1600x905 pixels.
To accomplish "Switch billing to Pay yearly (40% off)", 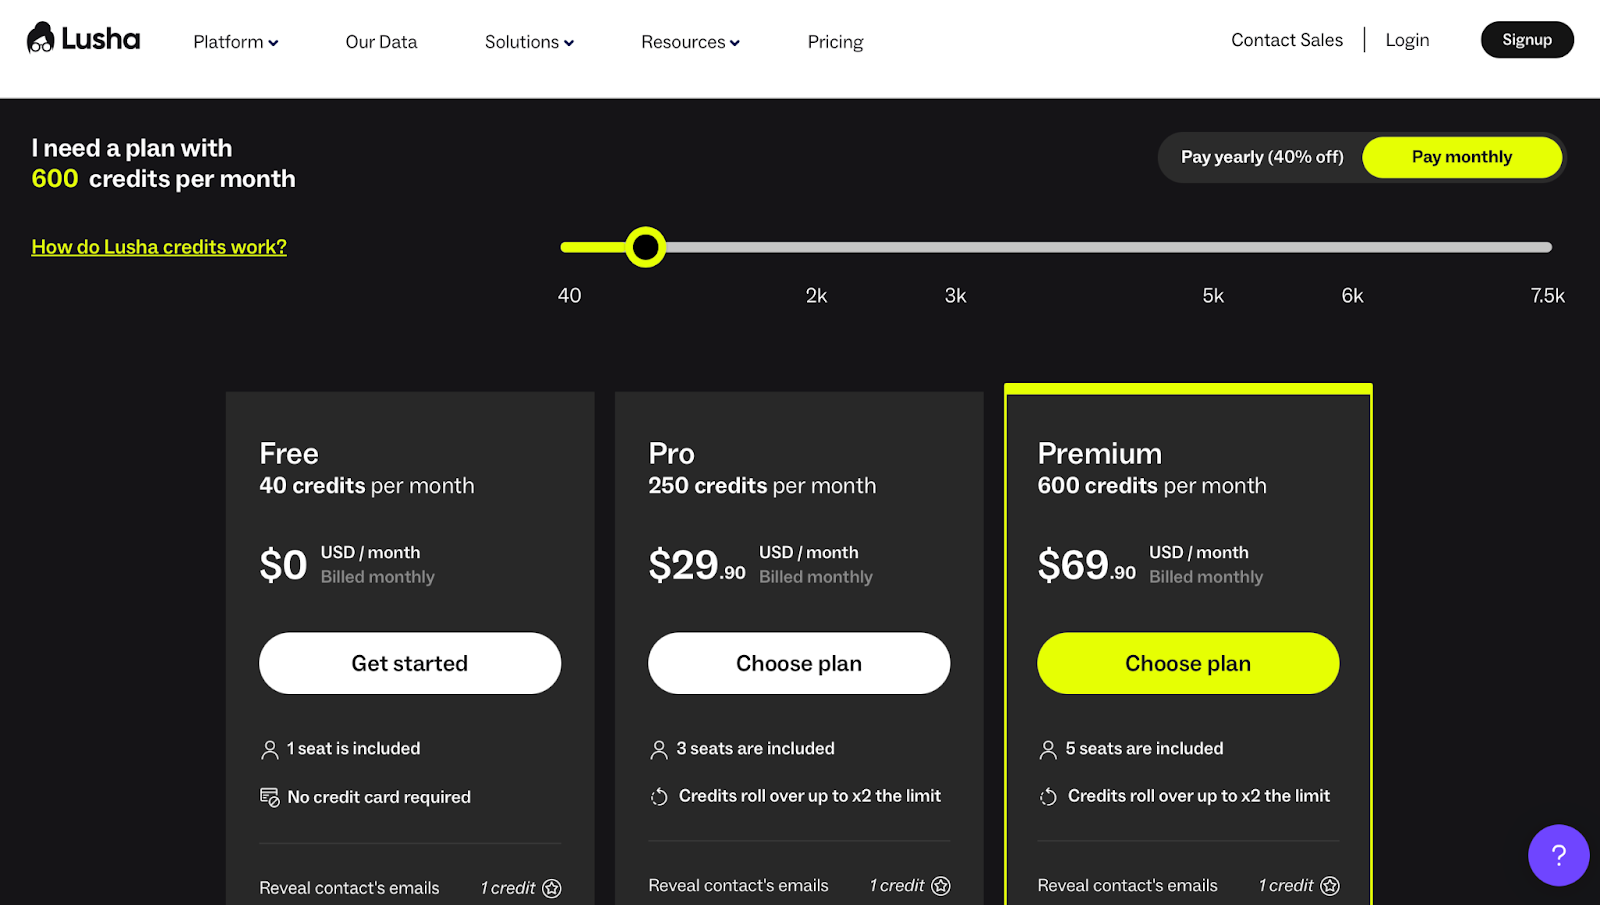I will point(1261,157).
